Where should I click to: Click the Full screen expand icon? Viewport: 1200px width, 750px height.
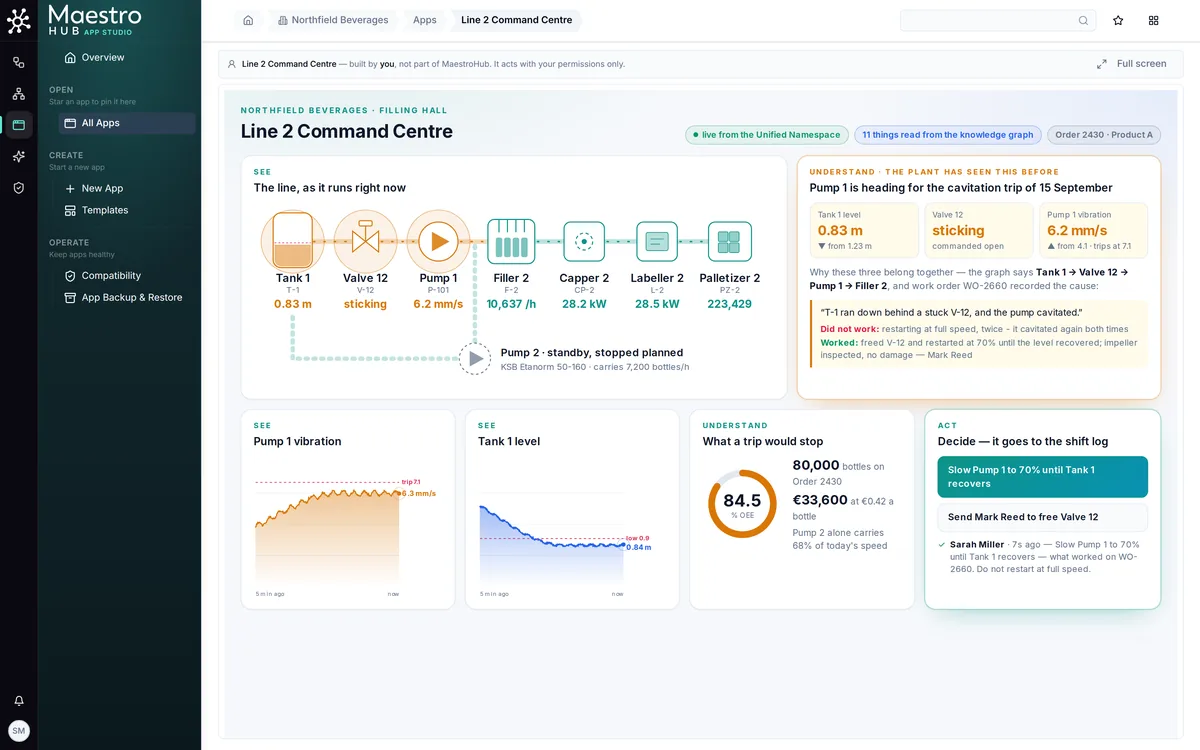pyautogui.click(x=1101, y=64)
